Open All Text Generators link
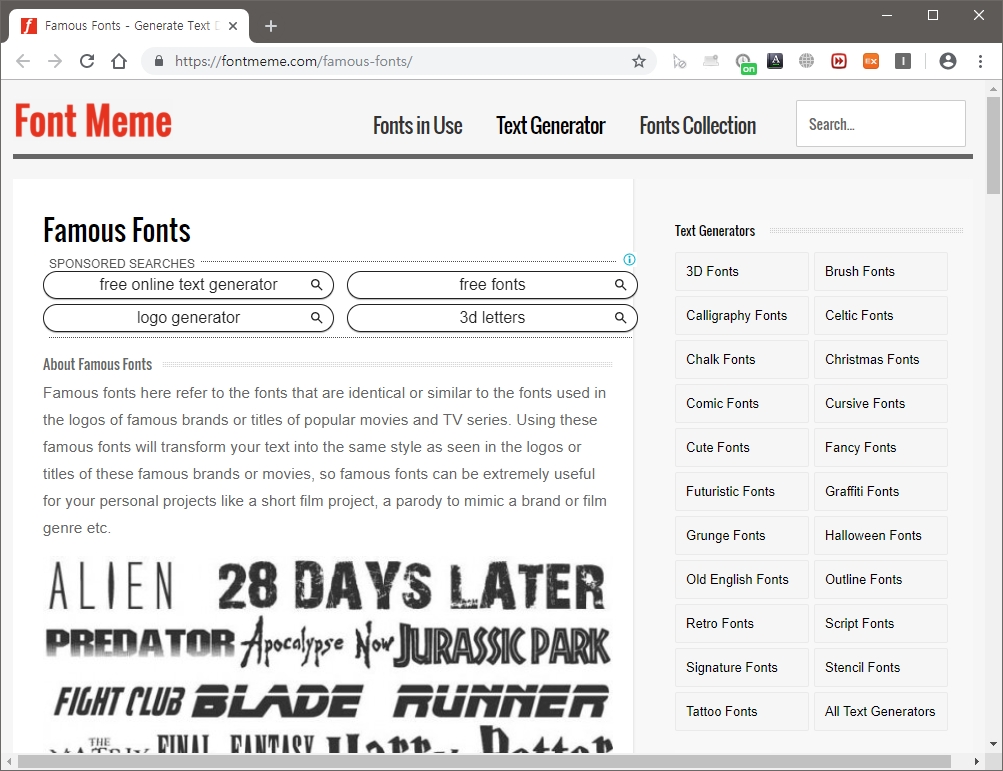This screenshot has width=1003, height=771. [x=881, y=711]
